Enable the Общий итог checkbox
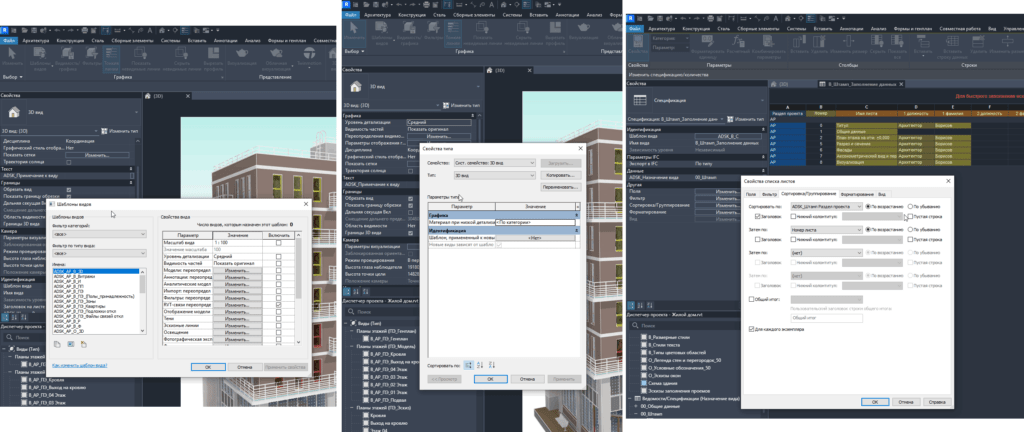1024x432 pixels. coord(751,300)
